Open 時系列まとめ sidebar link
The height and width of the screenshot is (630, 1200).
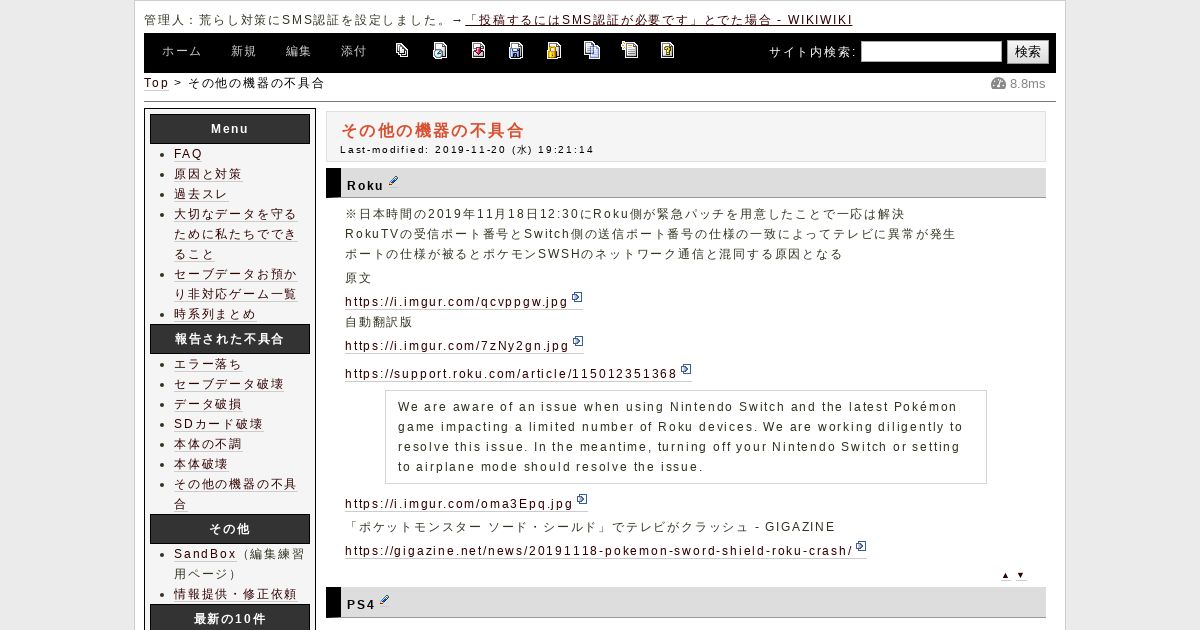point(215,314)
